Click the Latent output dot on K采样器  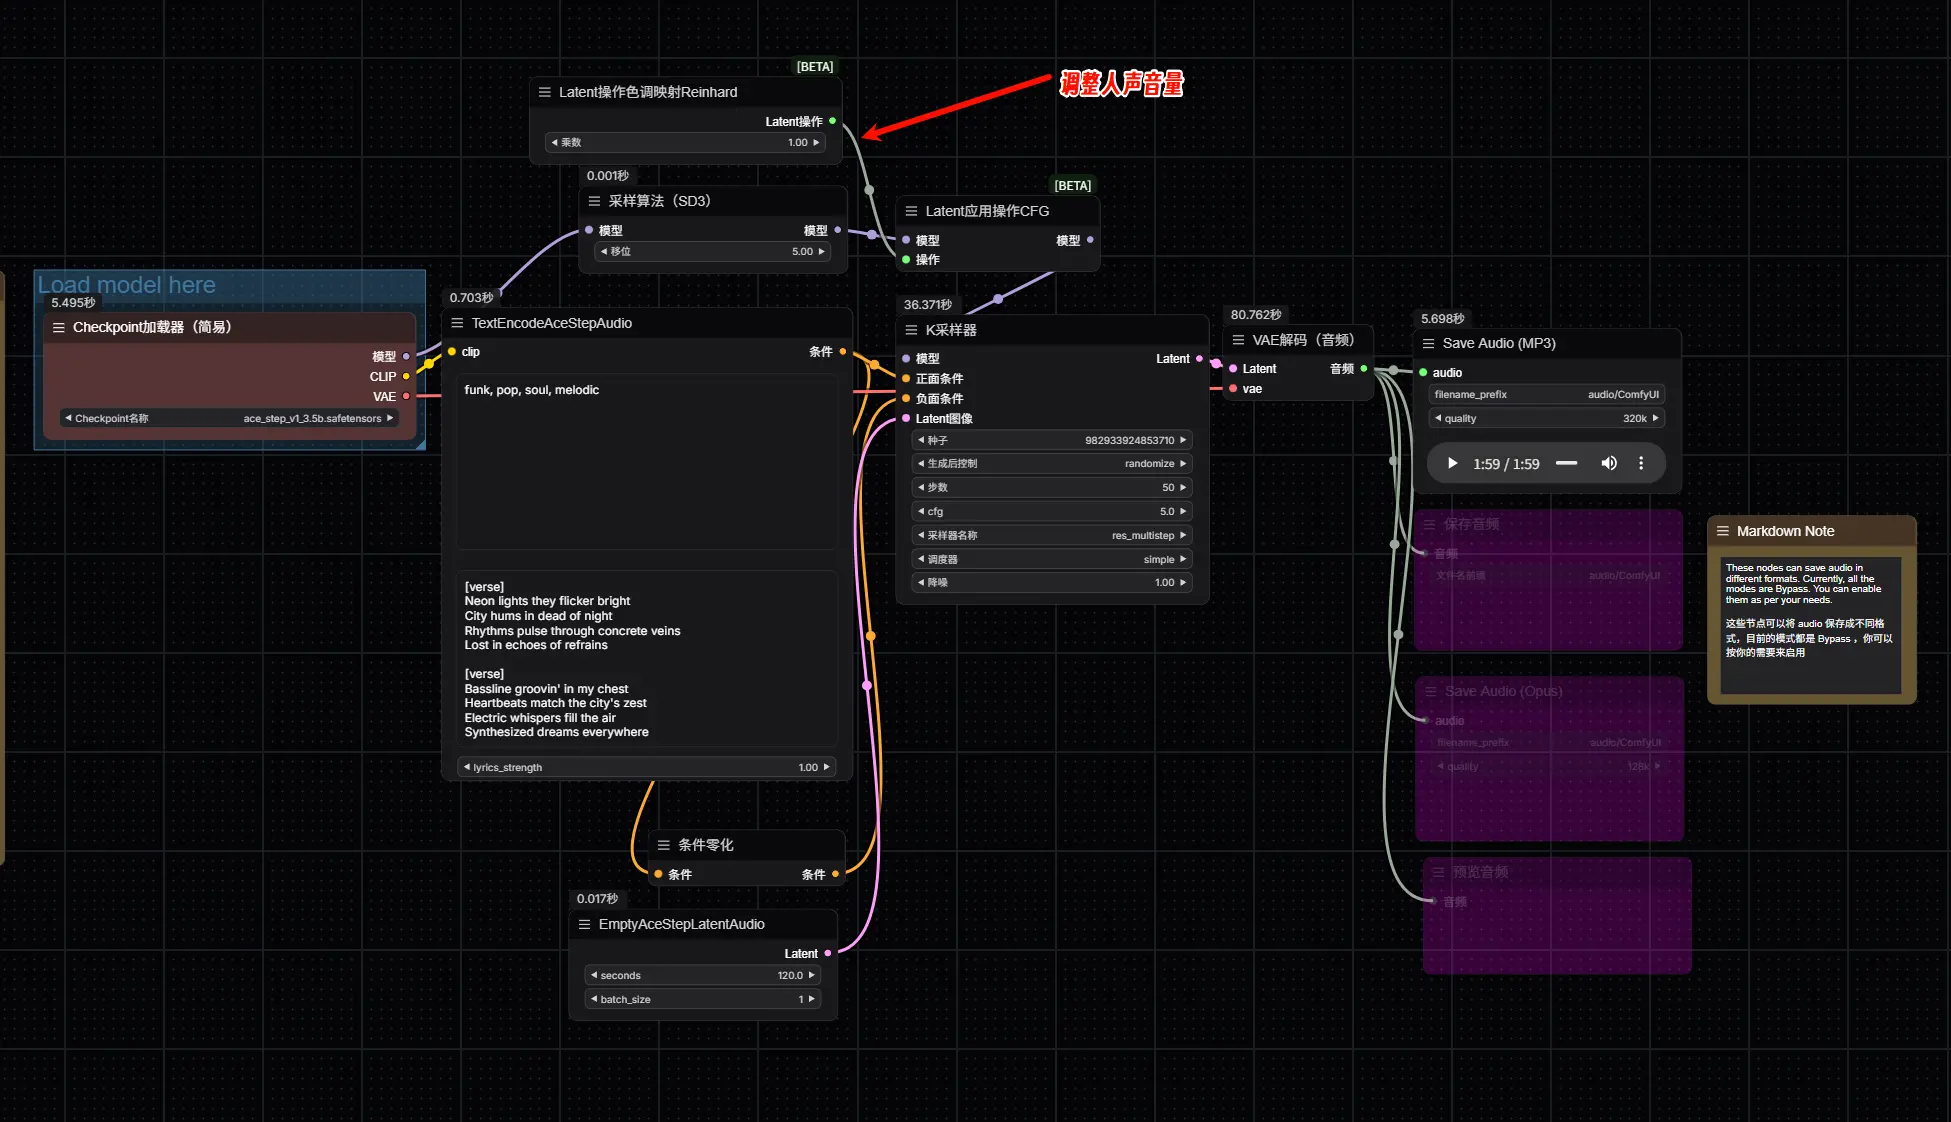click(1199, 358)
